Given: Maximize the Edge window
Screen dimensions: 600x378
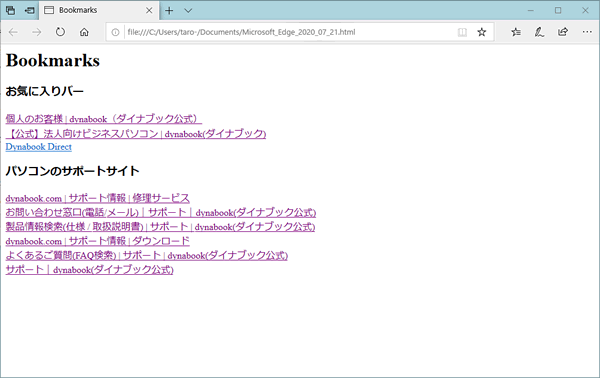Looking at the screenshot, I should (558, 10).
